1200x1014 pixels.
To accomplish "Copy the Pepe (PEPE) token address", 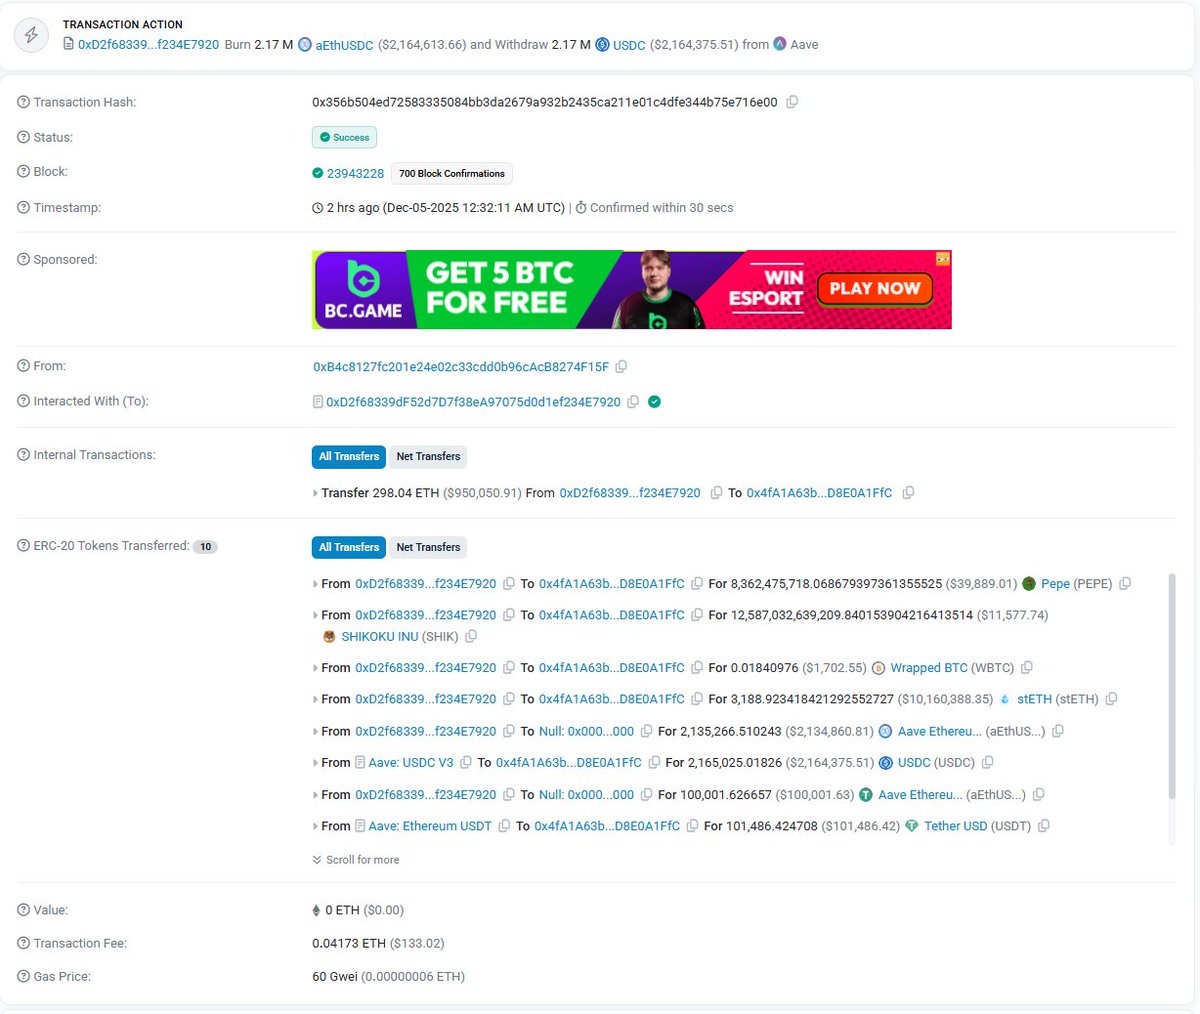I will (x=1125, y=584).
